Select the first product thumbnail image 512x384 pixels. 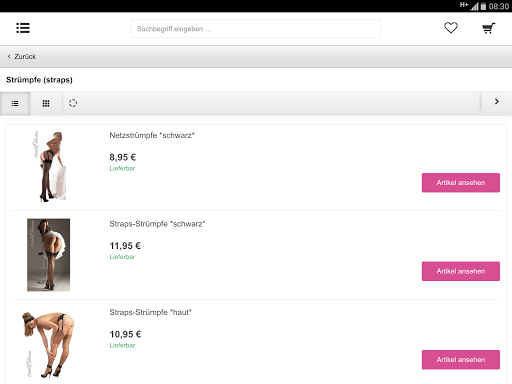tap(50, 166)
